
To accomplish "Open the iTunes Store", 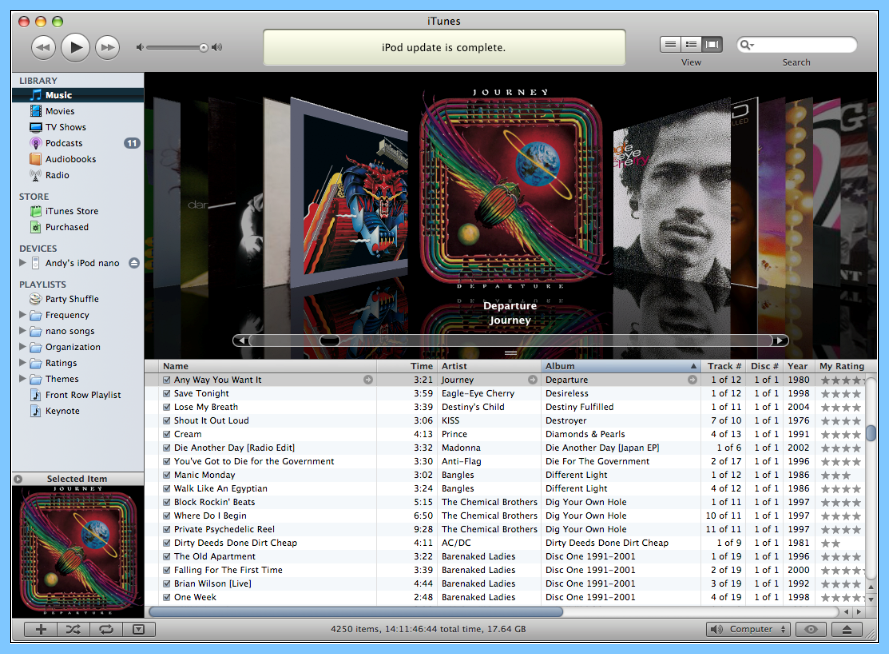I will pyautogui.click(x=71, y=211).
